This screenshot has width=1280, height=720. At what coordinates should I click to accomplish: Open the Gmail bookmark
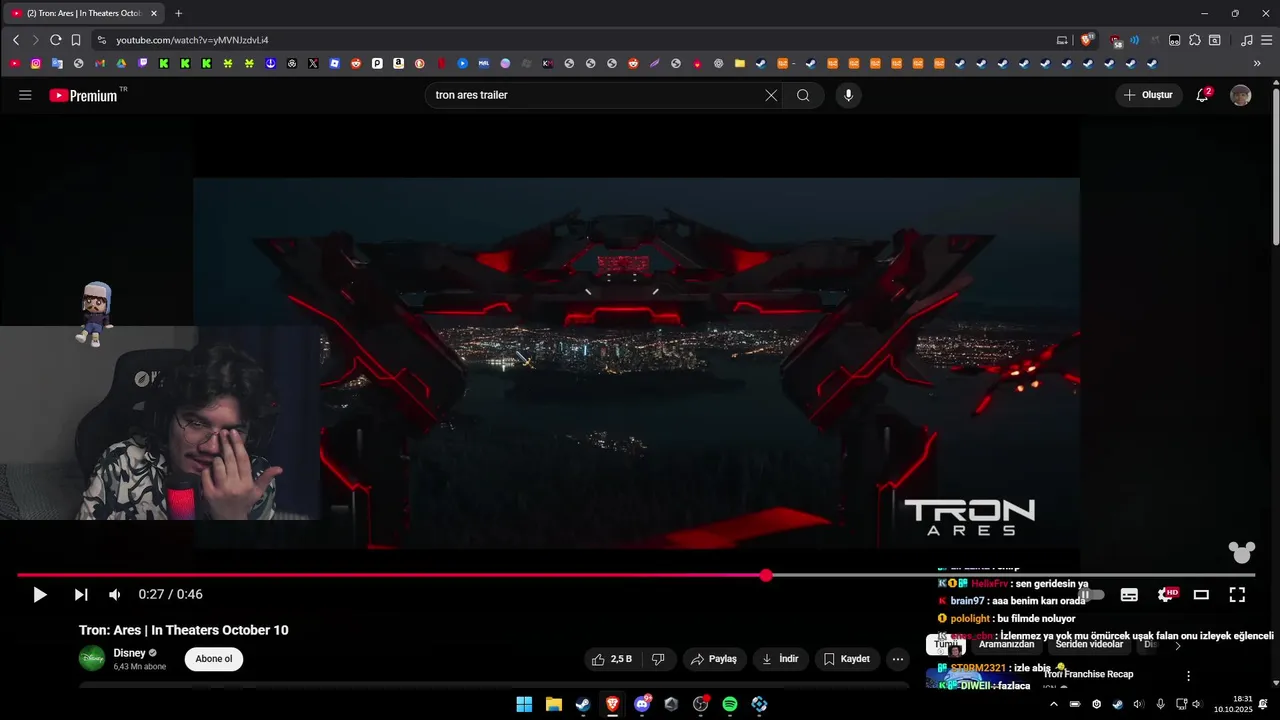(x=100, y=63)
